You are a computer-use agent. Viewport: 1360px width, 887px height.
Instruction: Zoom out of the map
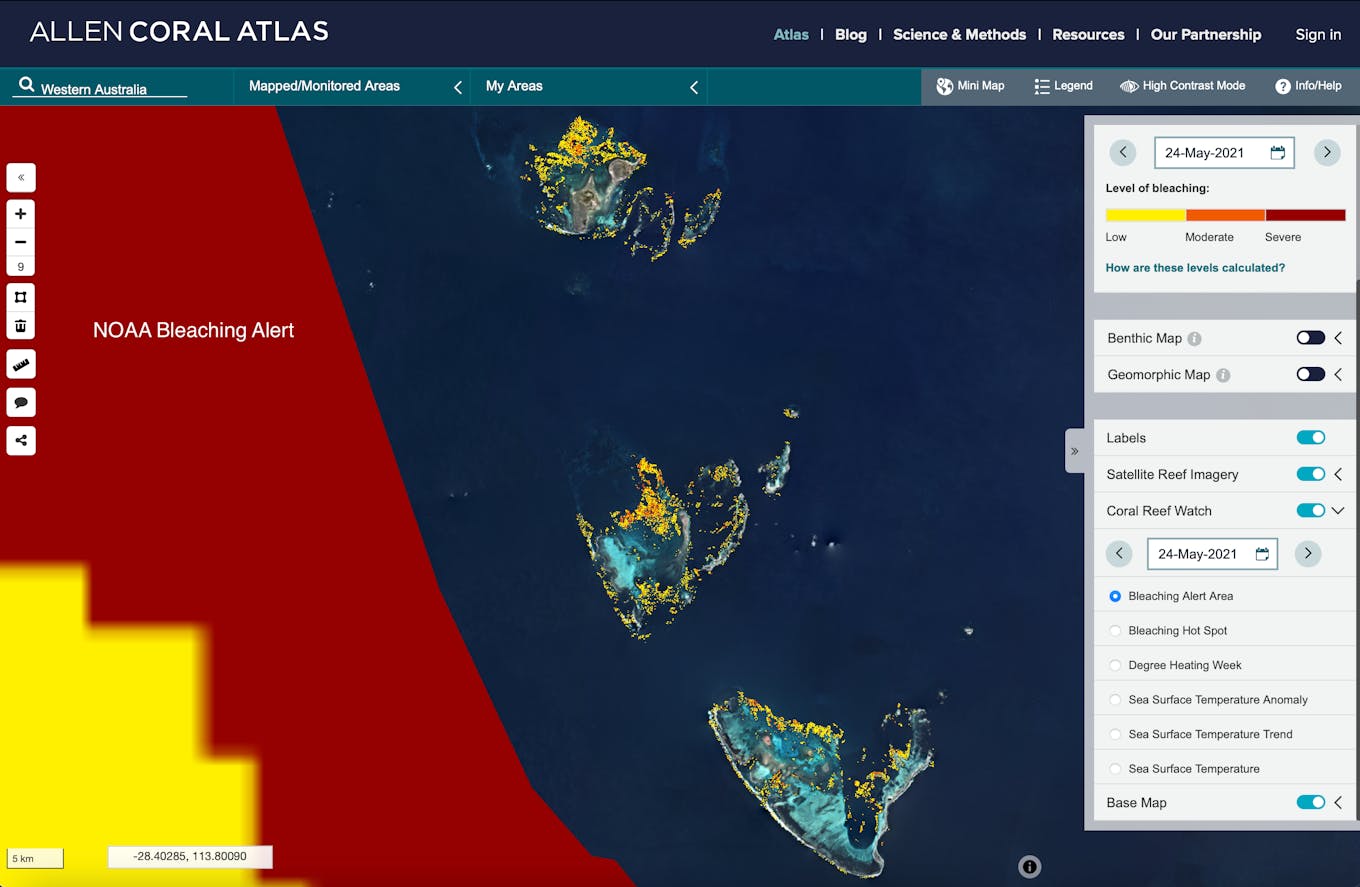click(x=21, y=242)
